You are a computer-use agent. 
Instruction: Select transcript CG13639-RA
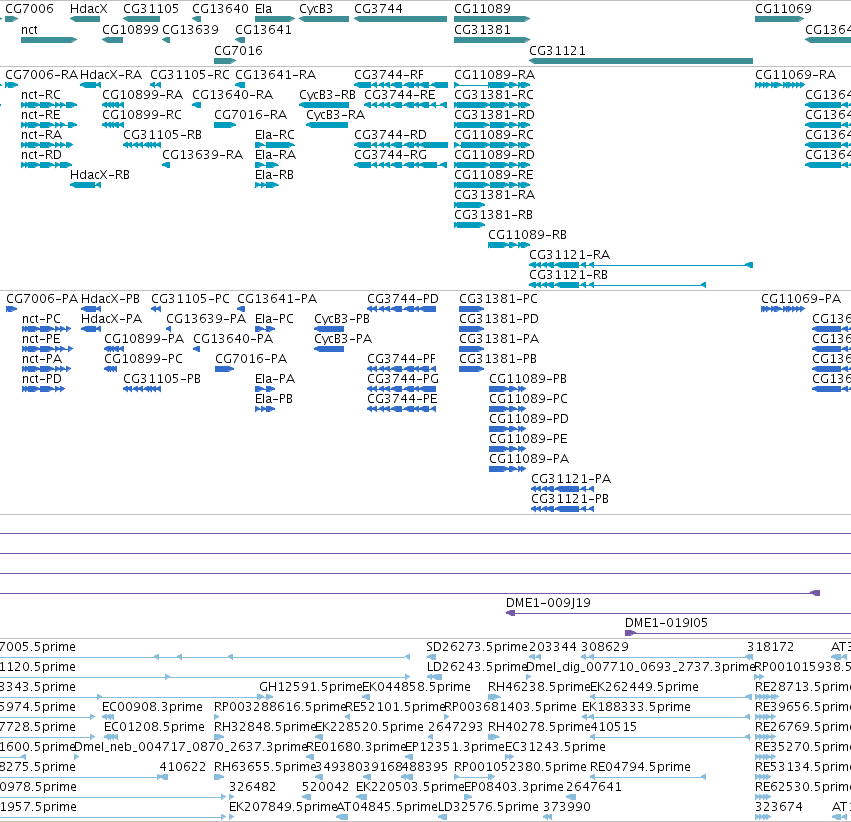pyautogui.click(x=166, y=165)
